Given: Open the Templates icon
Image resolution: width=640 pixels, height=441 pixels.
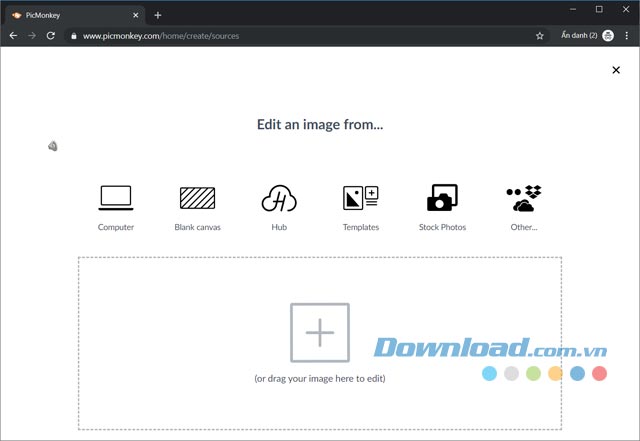Looking at the screenshot, I should 361,198.
